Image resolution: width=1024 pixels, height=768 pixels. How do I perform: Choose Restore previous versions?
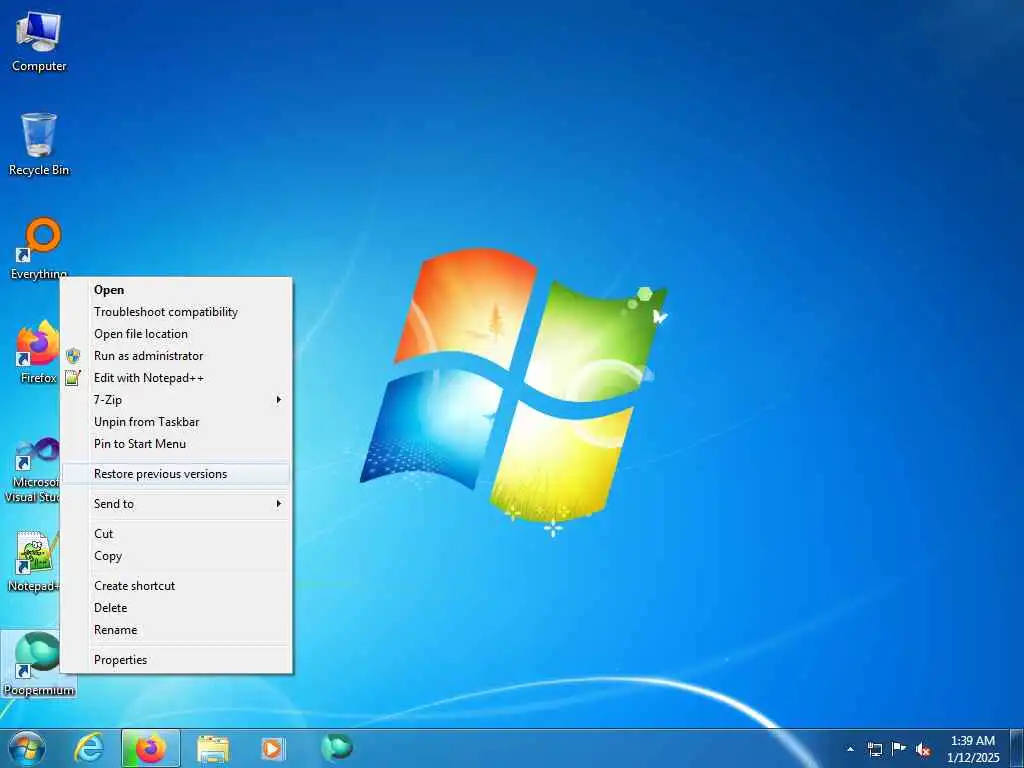(175, 474)
